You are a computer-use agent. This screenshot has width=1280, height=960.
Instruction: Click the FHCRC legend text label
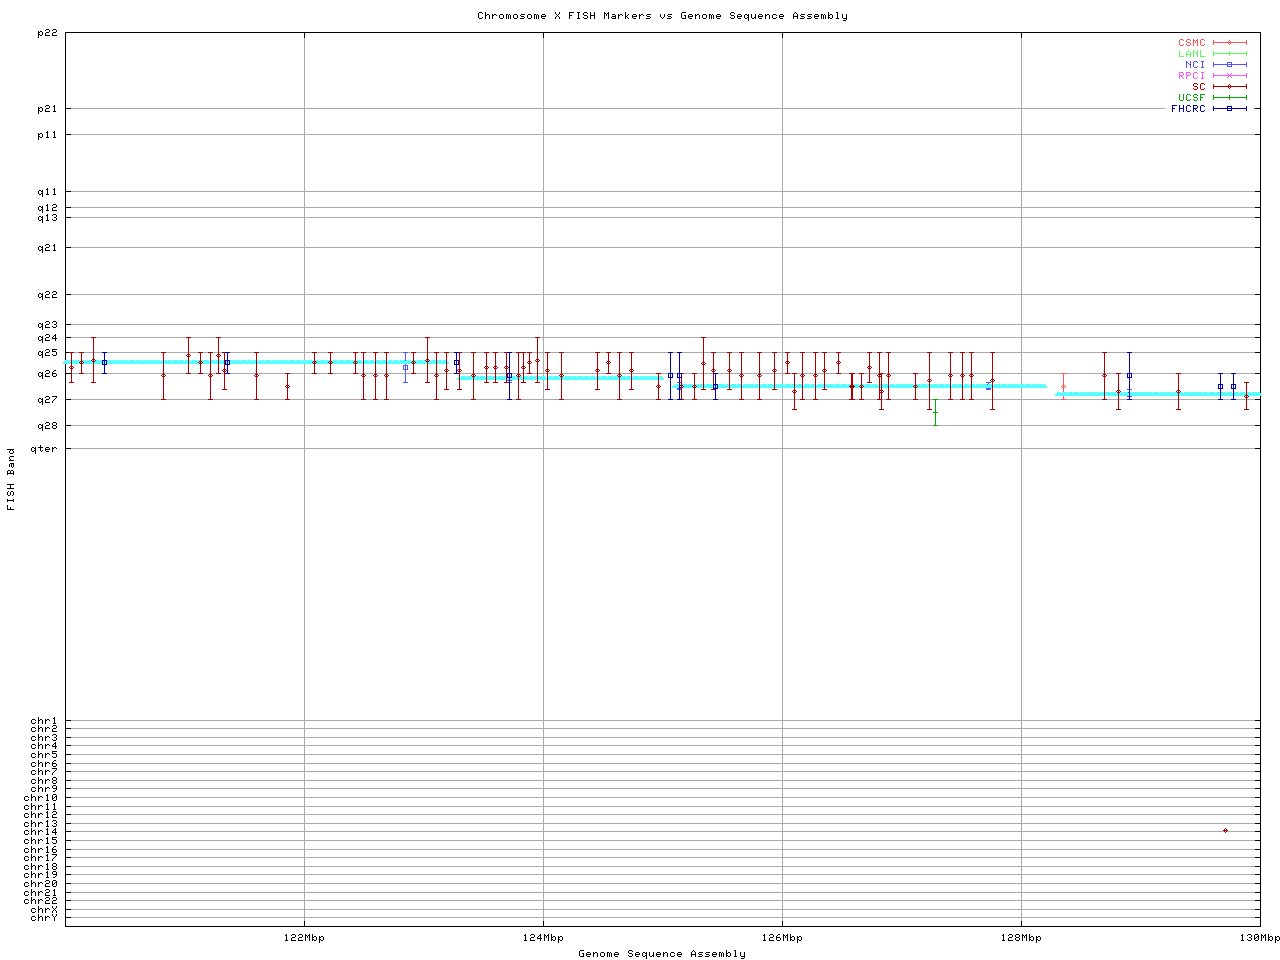1188,109
